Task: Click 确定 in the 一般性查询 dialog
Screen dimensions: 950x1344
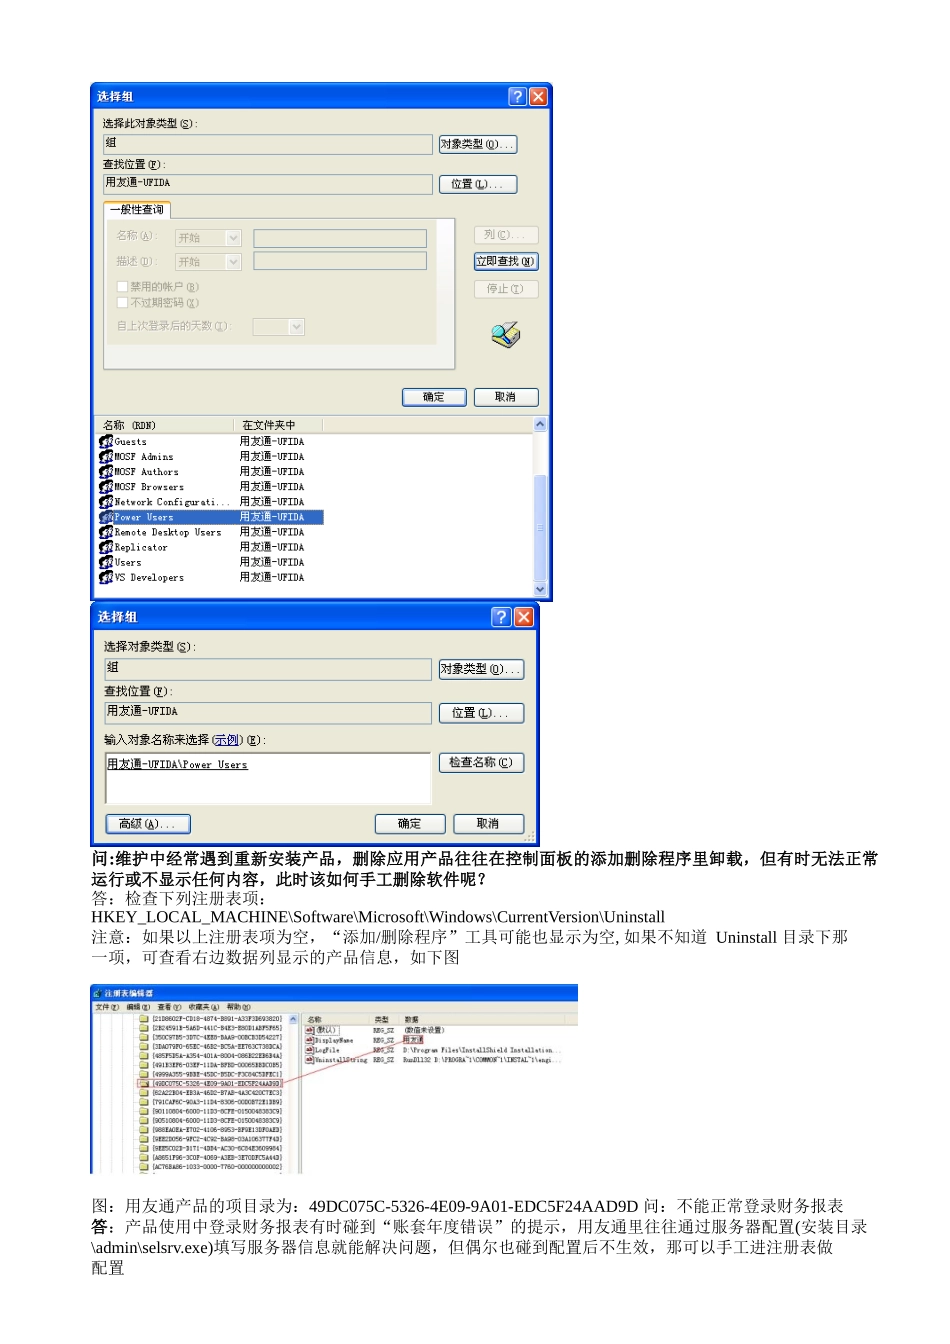Action: (x=434, y=397)
